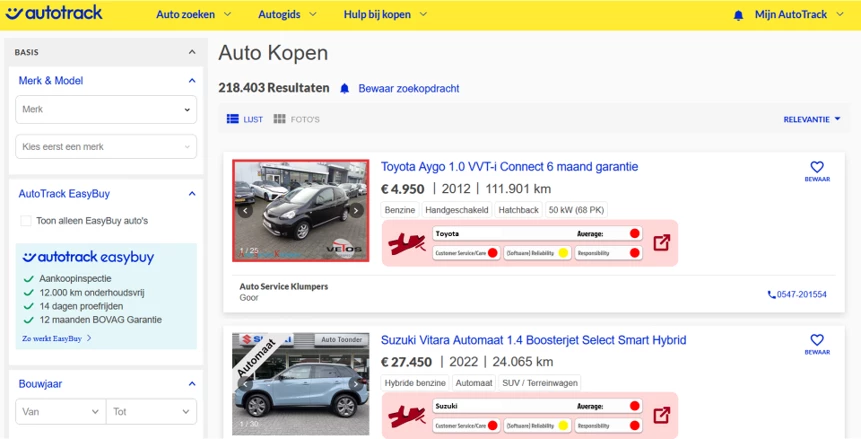
Task: Open the Auto zoeken menu
Action: point(193,15)
